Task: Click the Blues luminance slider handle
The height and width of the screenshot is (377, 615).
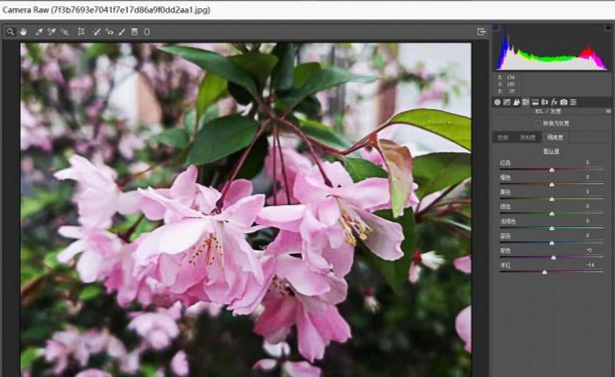Action: tap(552, 243)
